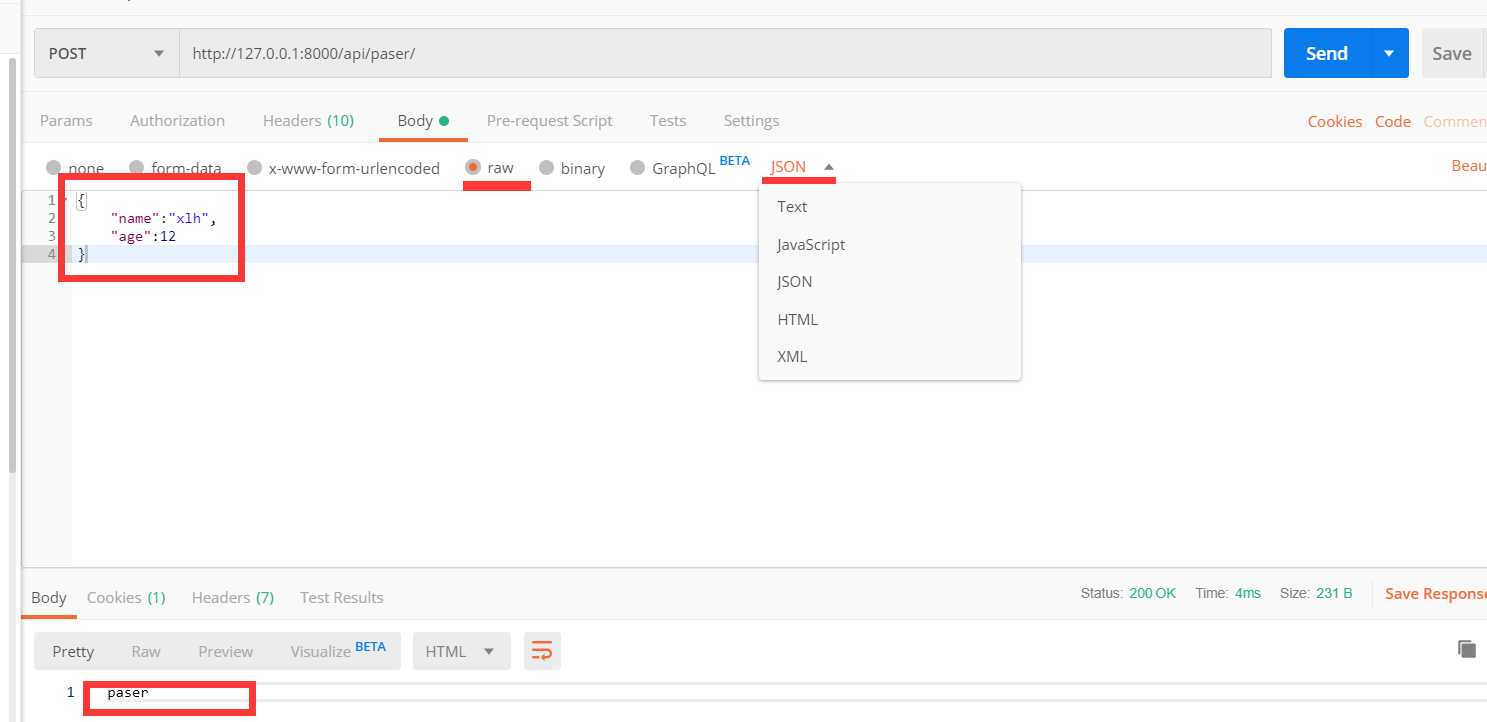Screen dimensions: 1487x722
Task: Open the response Cookies (1) tab
Action: click(126, 597)
